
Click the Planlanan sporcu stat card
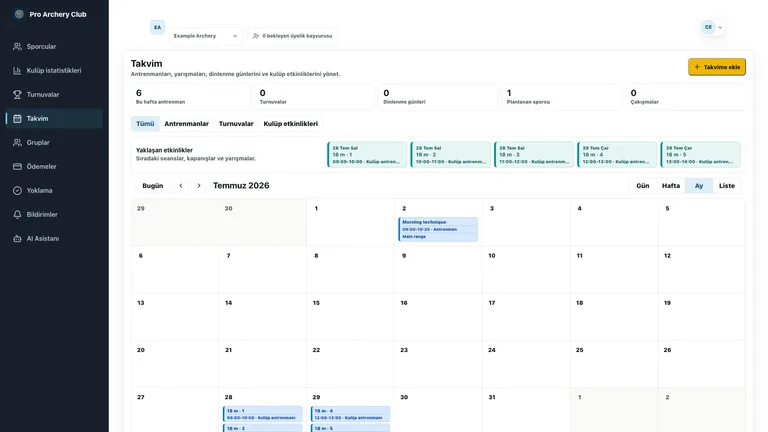click(x=562, y=97)
